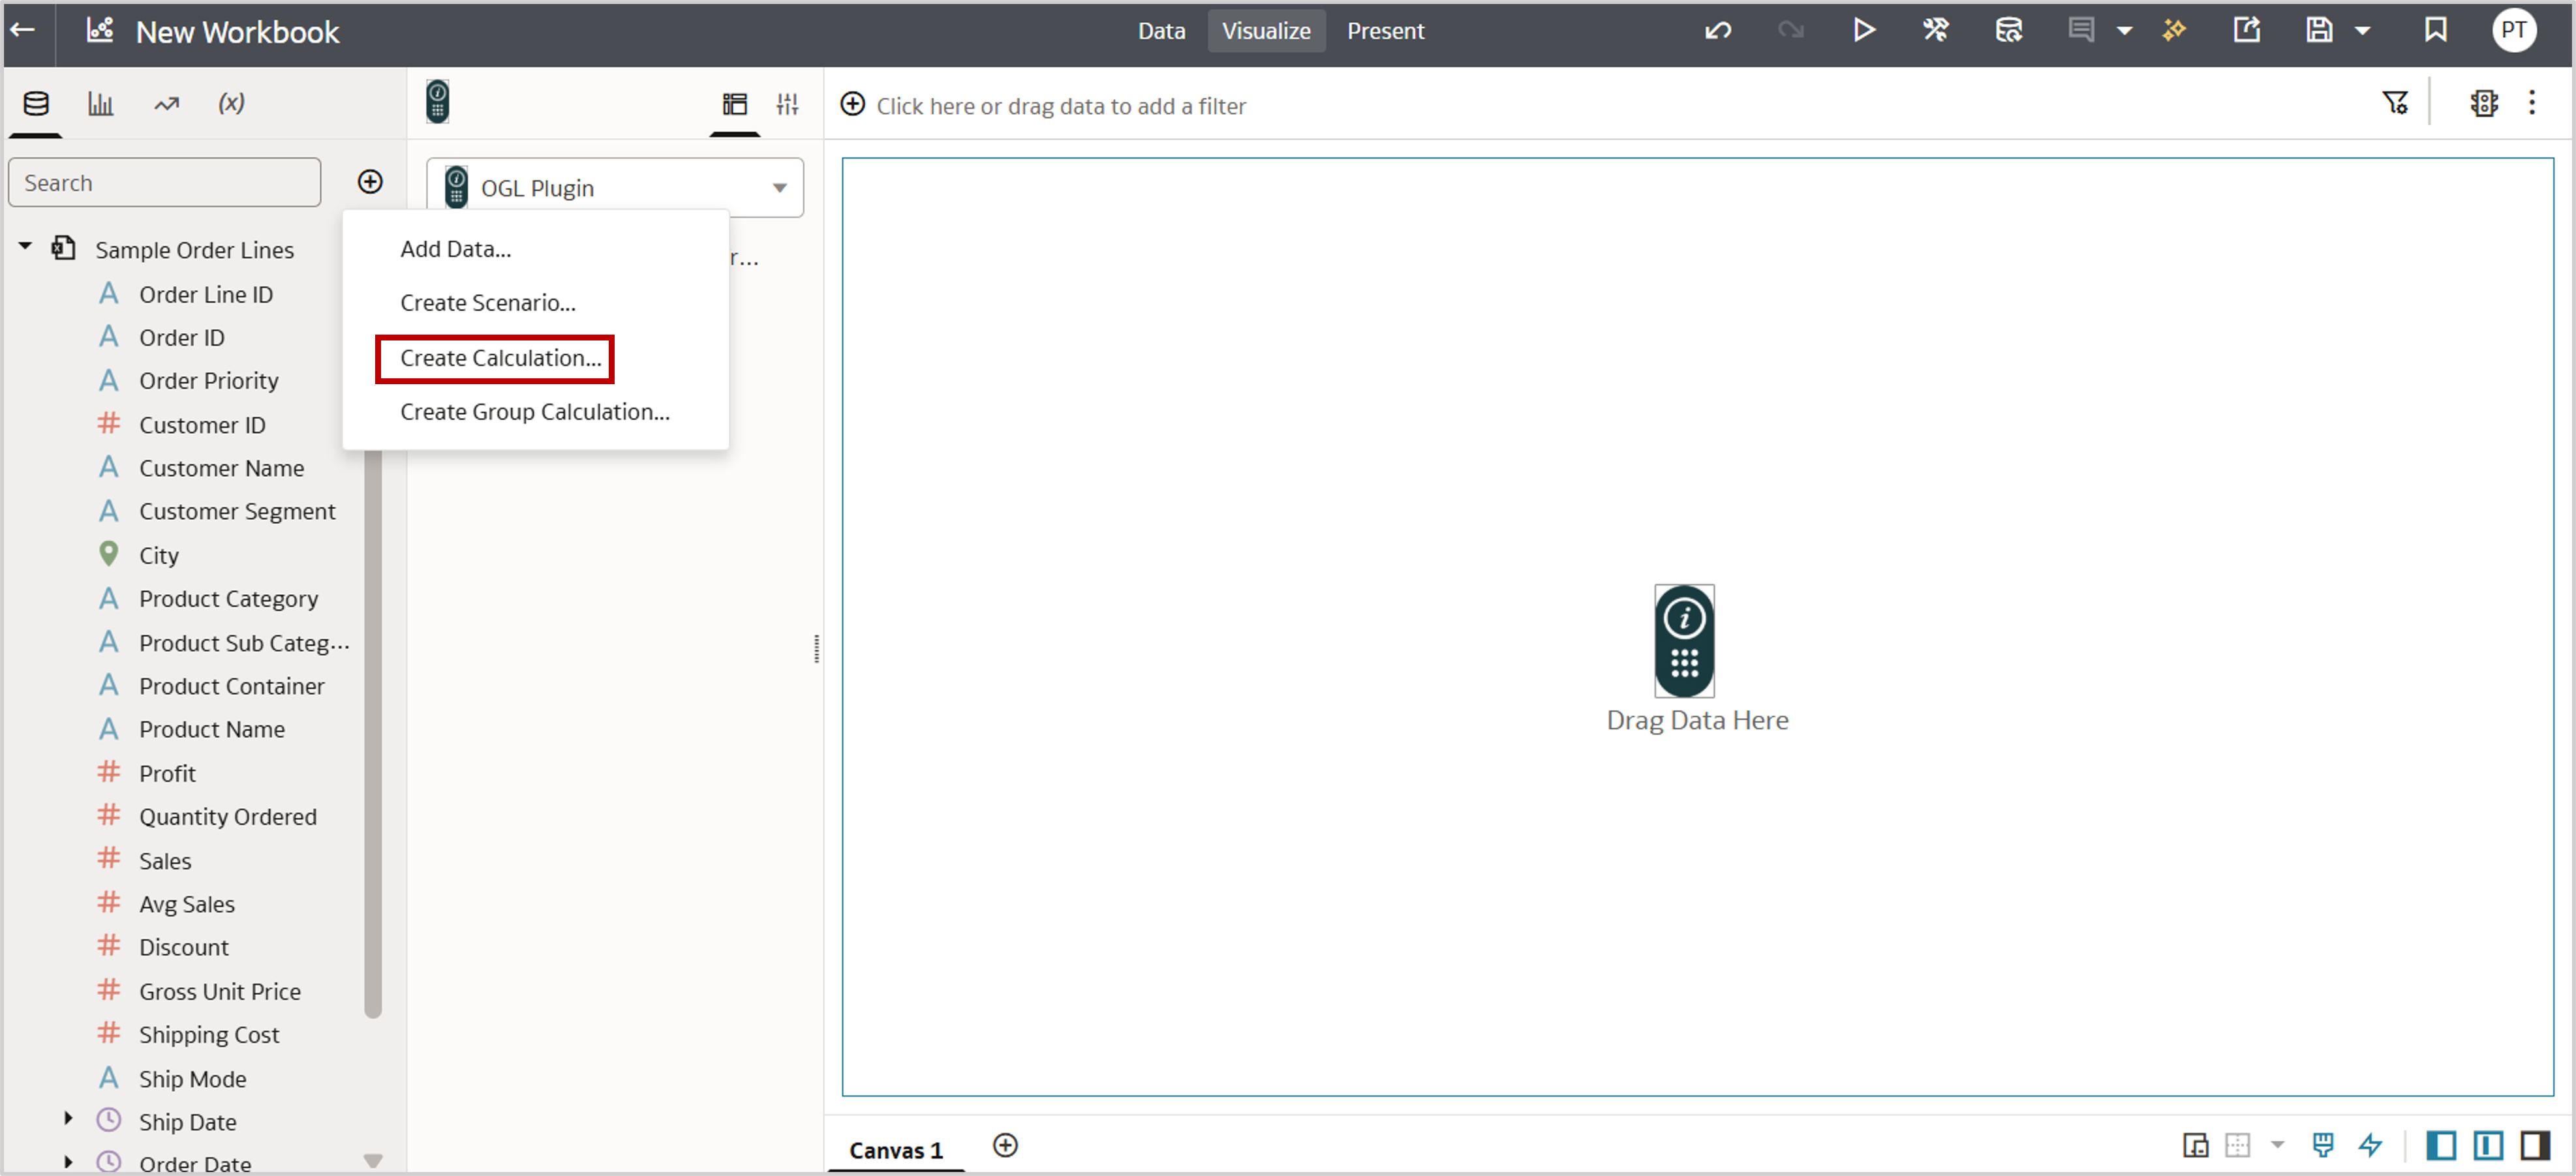This screenshot has width=2576, height=1176.
Task: Open the Analytics trend-line pane icon
Action: [x=166, y=103]
